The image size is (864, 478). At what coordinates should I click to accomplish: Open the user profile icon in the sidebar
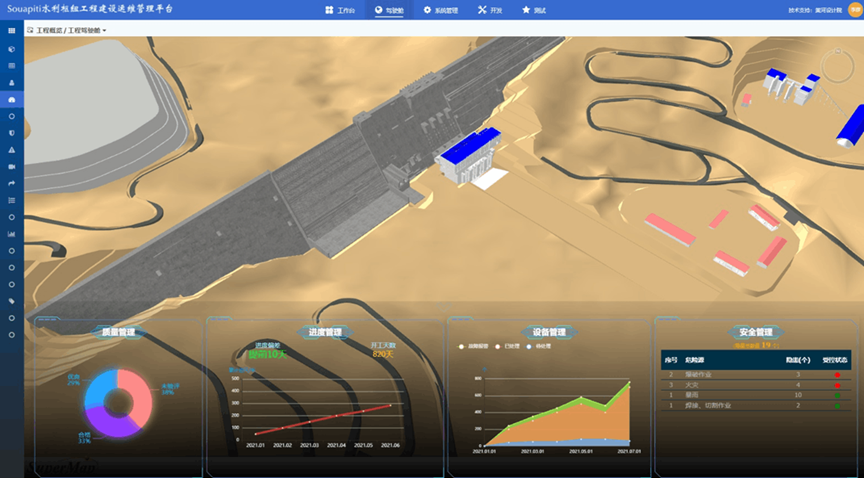[12, 83]
